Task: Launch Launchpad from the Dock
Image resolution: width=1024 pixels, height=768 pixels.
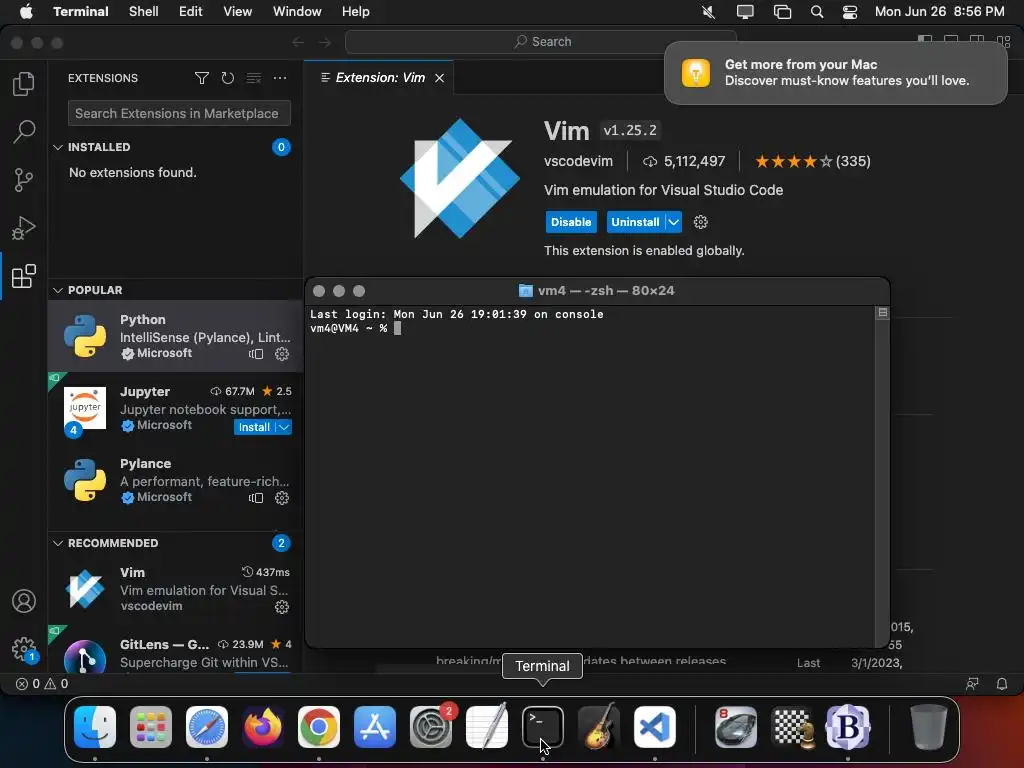Action: click(x=151, y=727)
